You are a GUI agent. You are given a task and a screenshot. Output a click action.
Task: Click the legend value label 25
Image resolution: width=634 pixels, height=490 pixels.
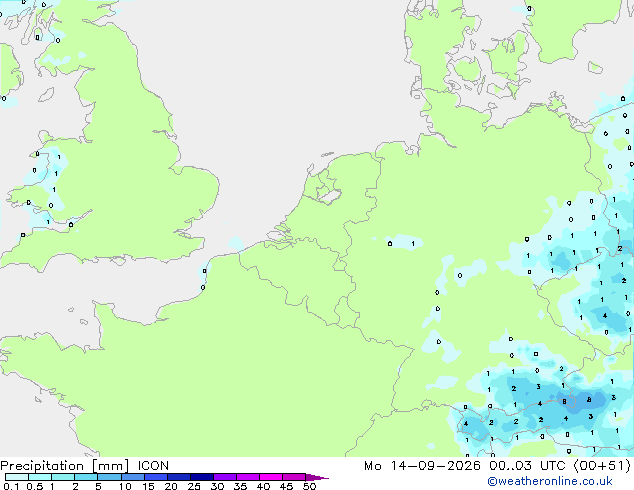tap(194, 486)
